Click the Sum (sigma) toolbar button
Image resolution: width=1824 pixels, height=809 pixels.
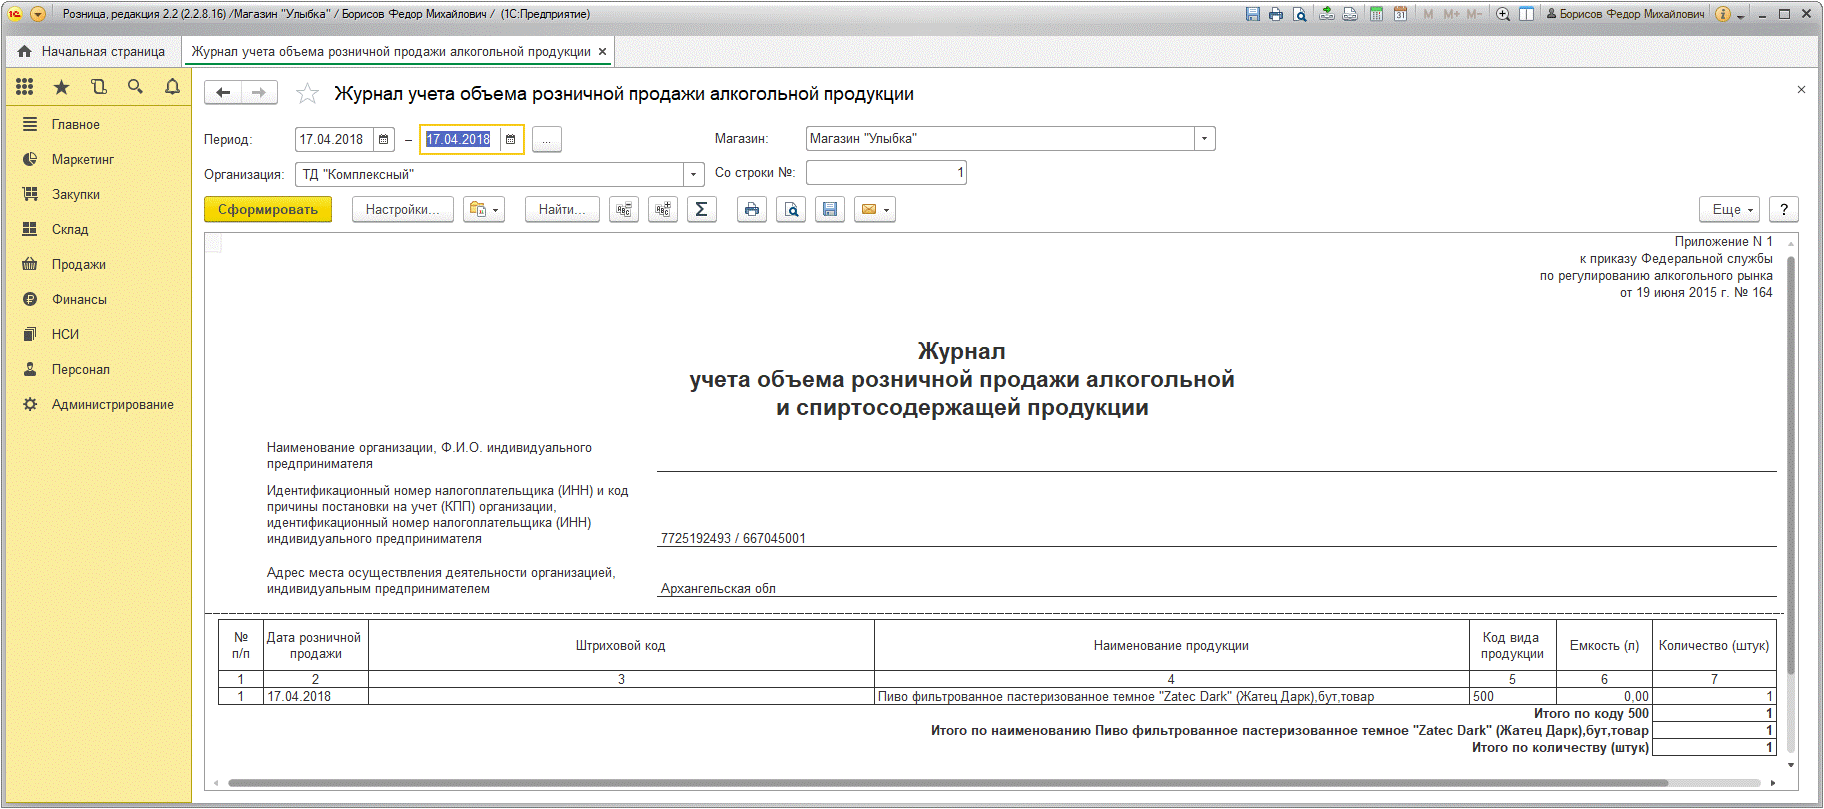coord(702,210)
